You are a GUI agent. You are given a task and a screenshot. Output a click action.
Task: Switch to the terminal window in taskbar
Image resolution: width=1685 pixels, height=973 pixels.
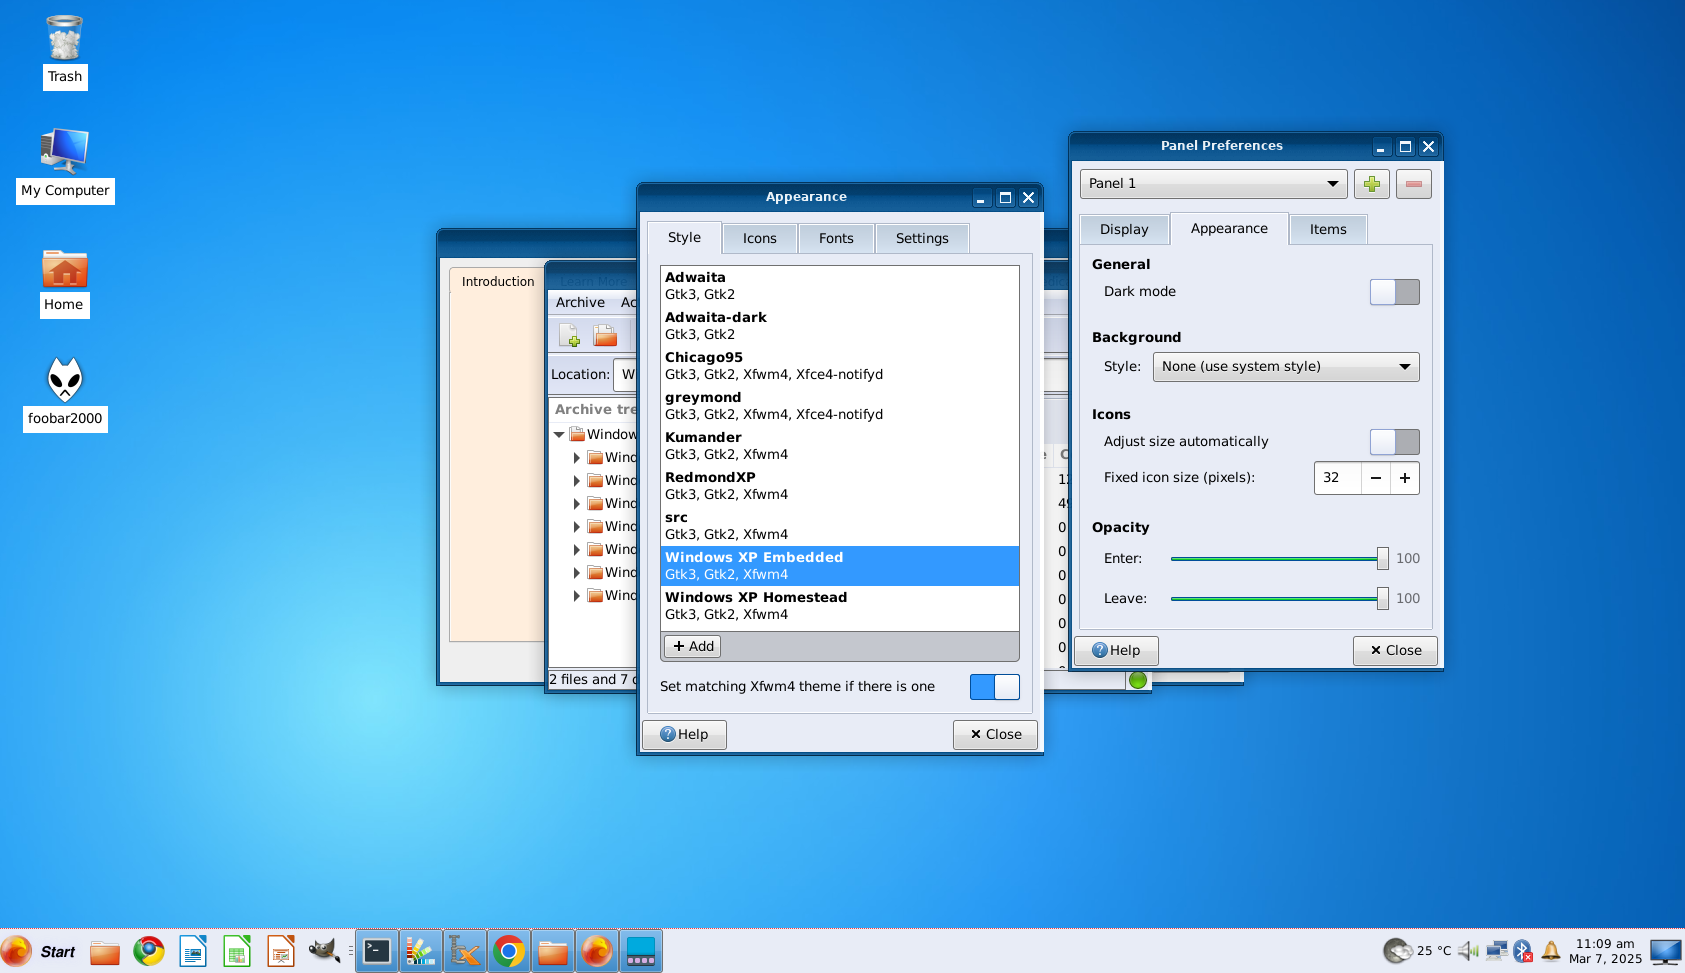(377, 951)
